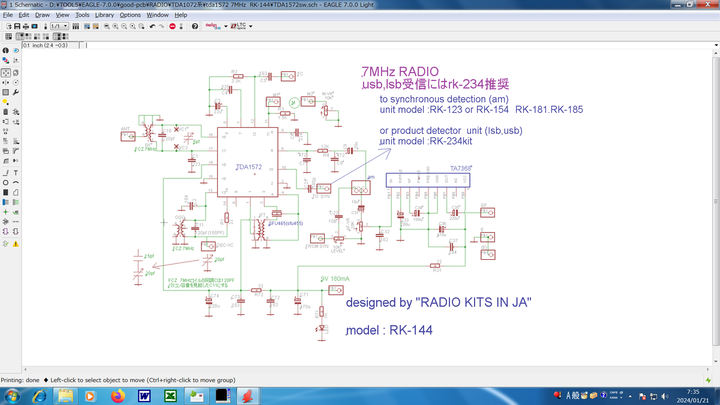The height and width of the screenshot is (405, 720).
Task: Open Firefox from the Windows taskbar
Action: pos(117,396)
